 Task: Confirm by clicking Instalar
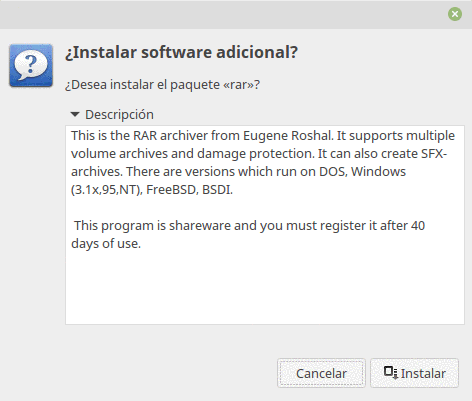(414, 373)
